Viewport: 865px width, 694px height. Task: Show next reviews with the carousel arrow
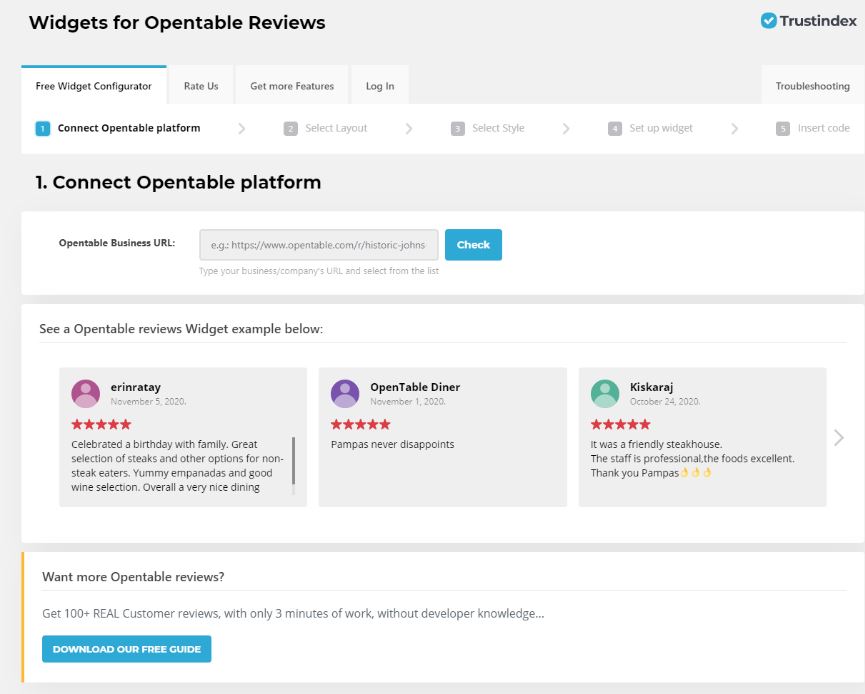pyautogui.click(x=839, y=437)
